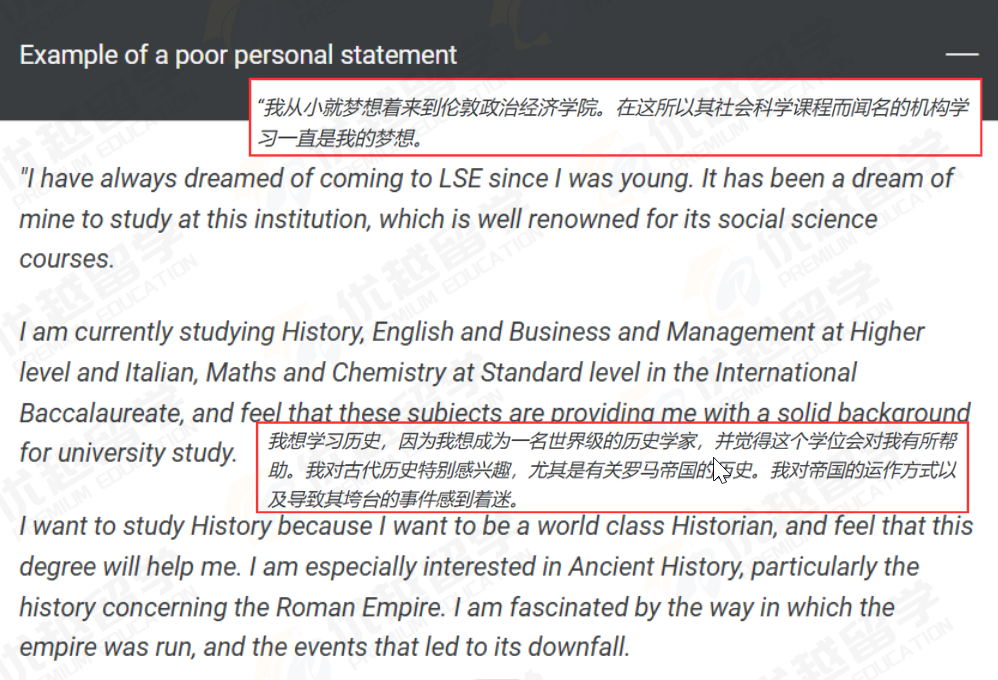Collapse the poor personal statement section

[962, 54]
